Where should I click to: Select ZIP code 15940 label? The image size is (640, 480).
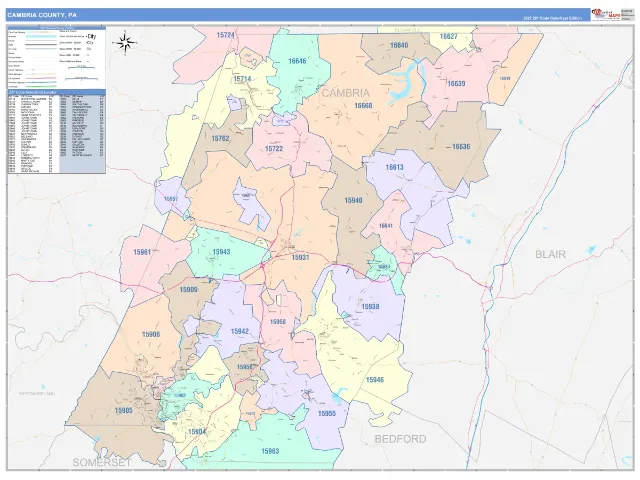tap(353, 200)
